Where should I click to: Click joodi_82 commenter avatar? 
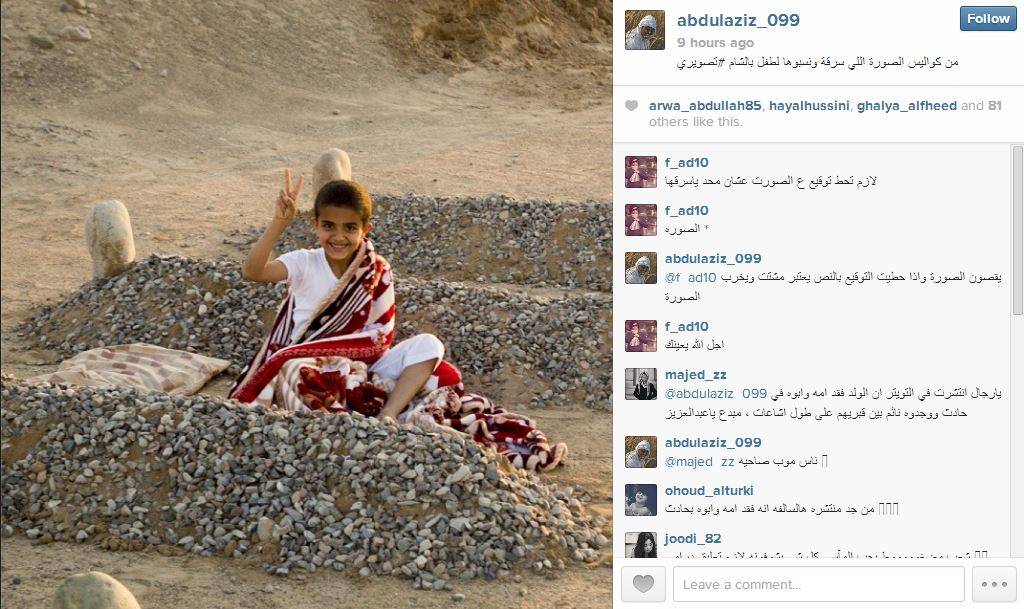click(x=641, y=545)
